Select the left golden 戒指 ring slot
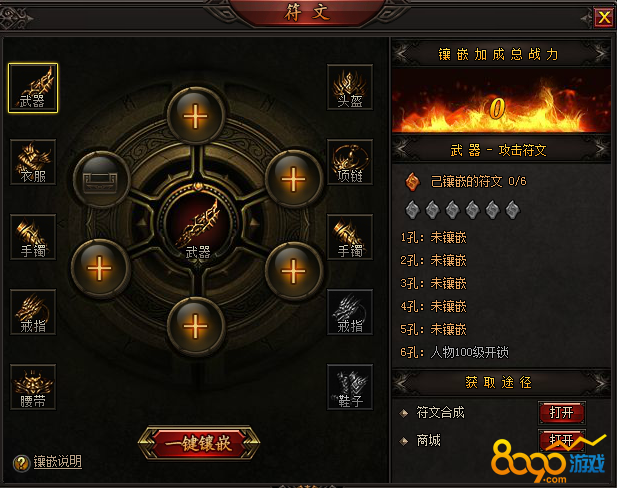This screenshot has width=617, height=488. point(33,312)
